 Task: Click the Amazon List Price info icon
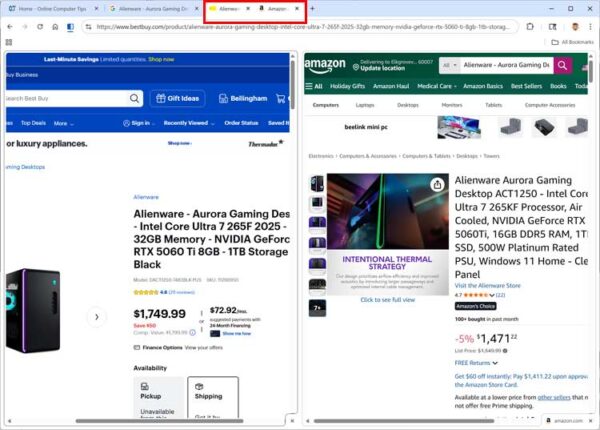pos(505,350)
